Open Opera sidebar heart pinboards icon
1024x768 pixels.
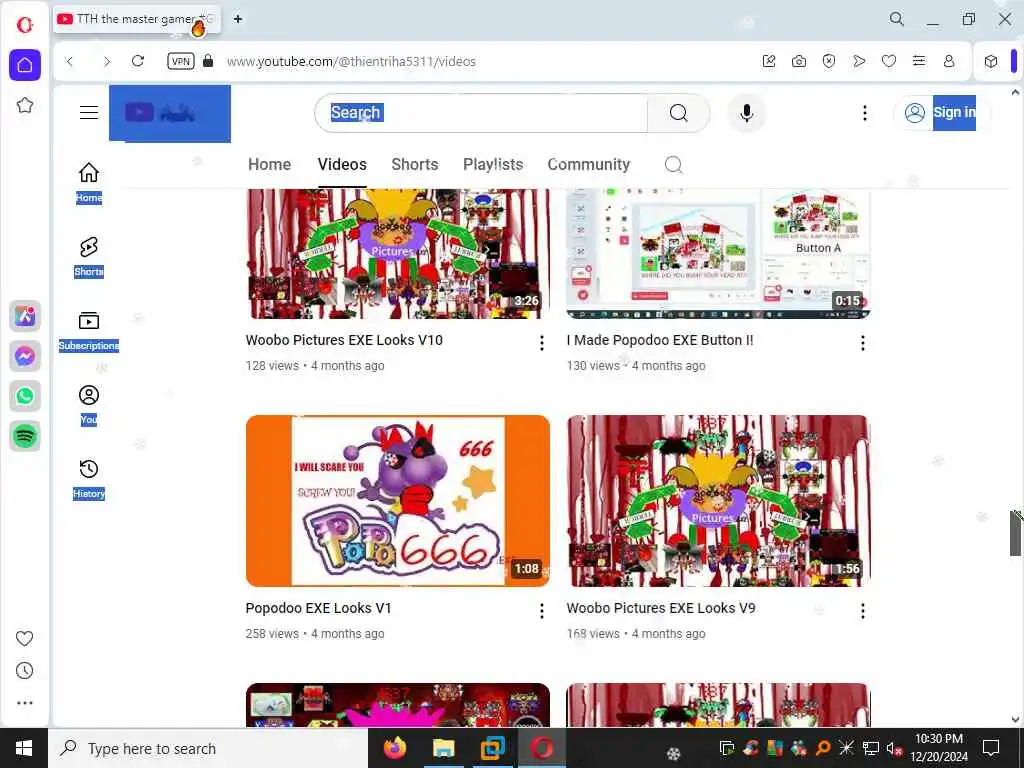click(x=24, y=638)
